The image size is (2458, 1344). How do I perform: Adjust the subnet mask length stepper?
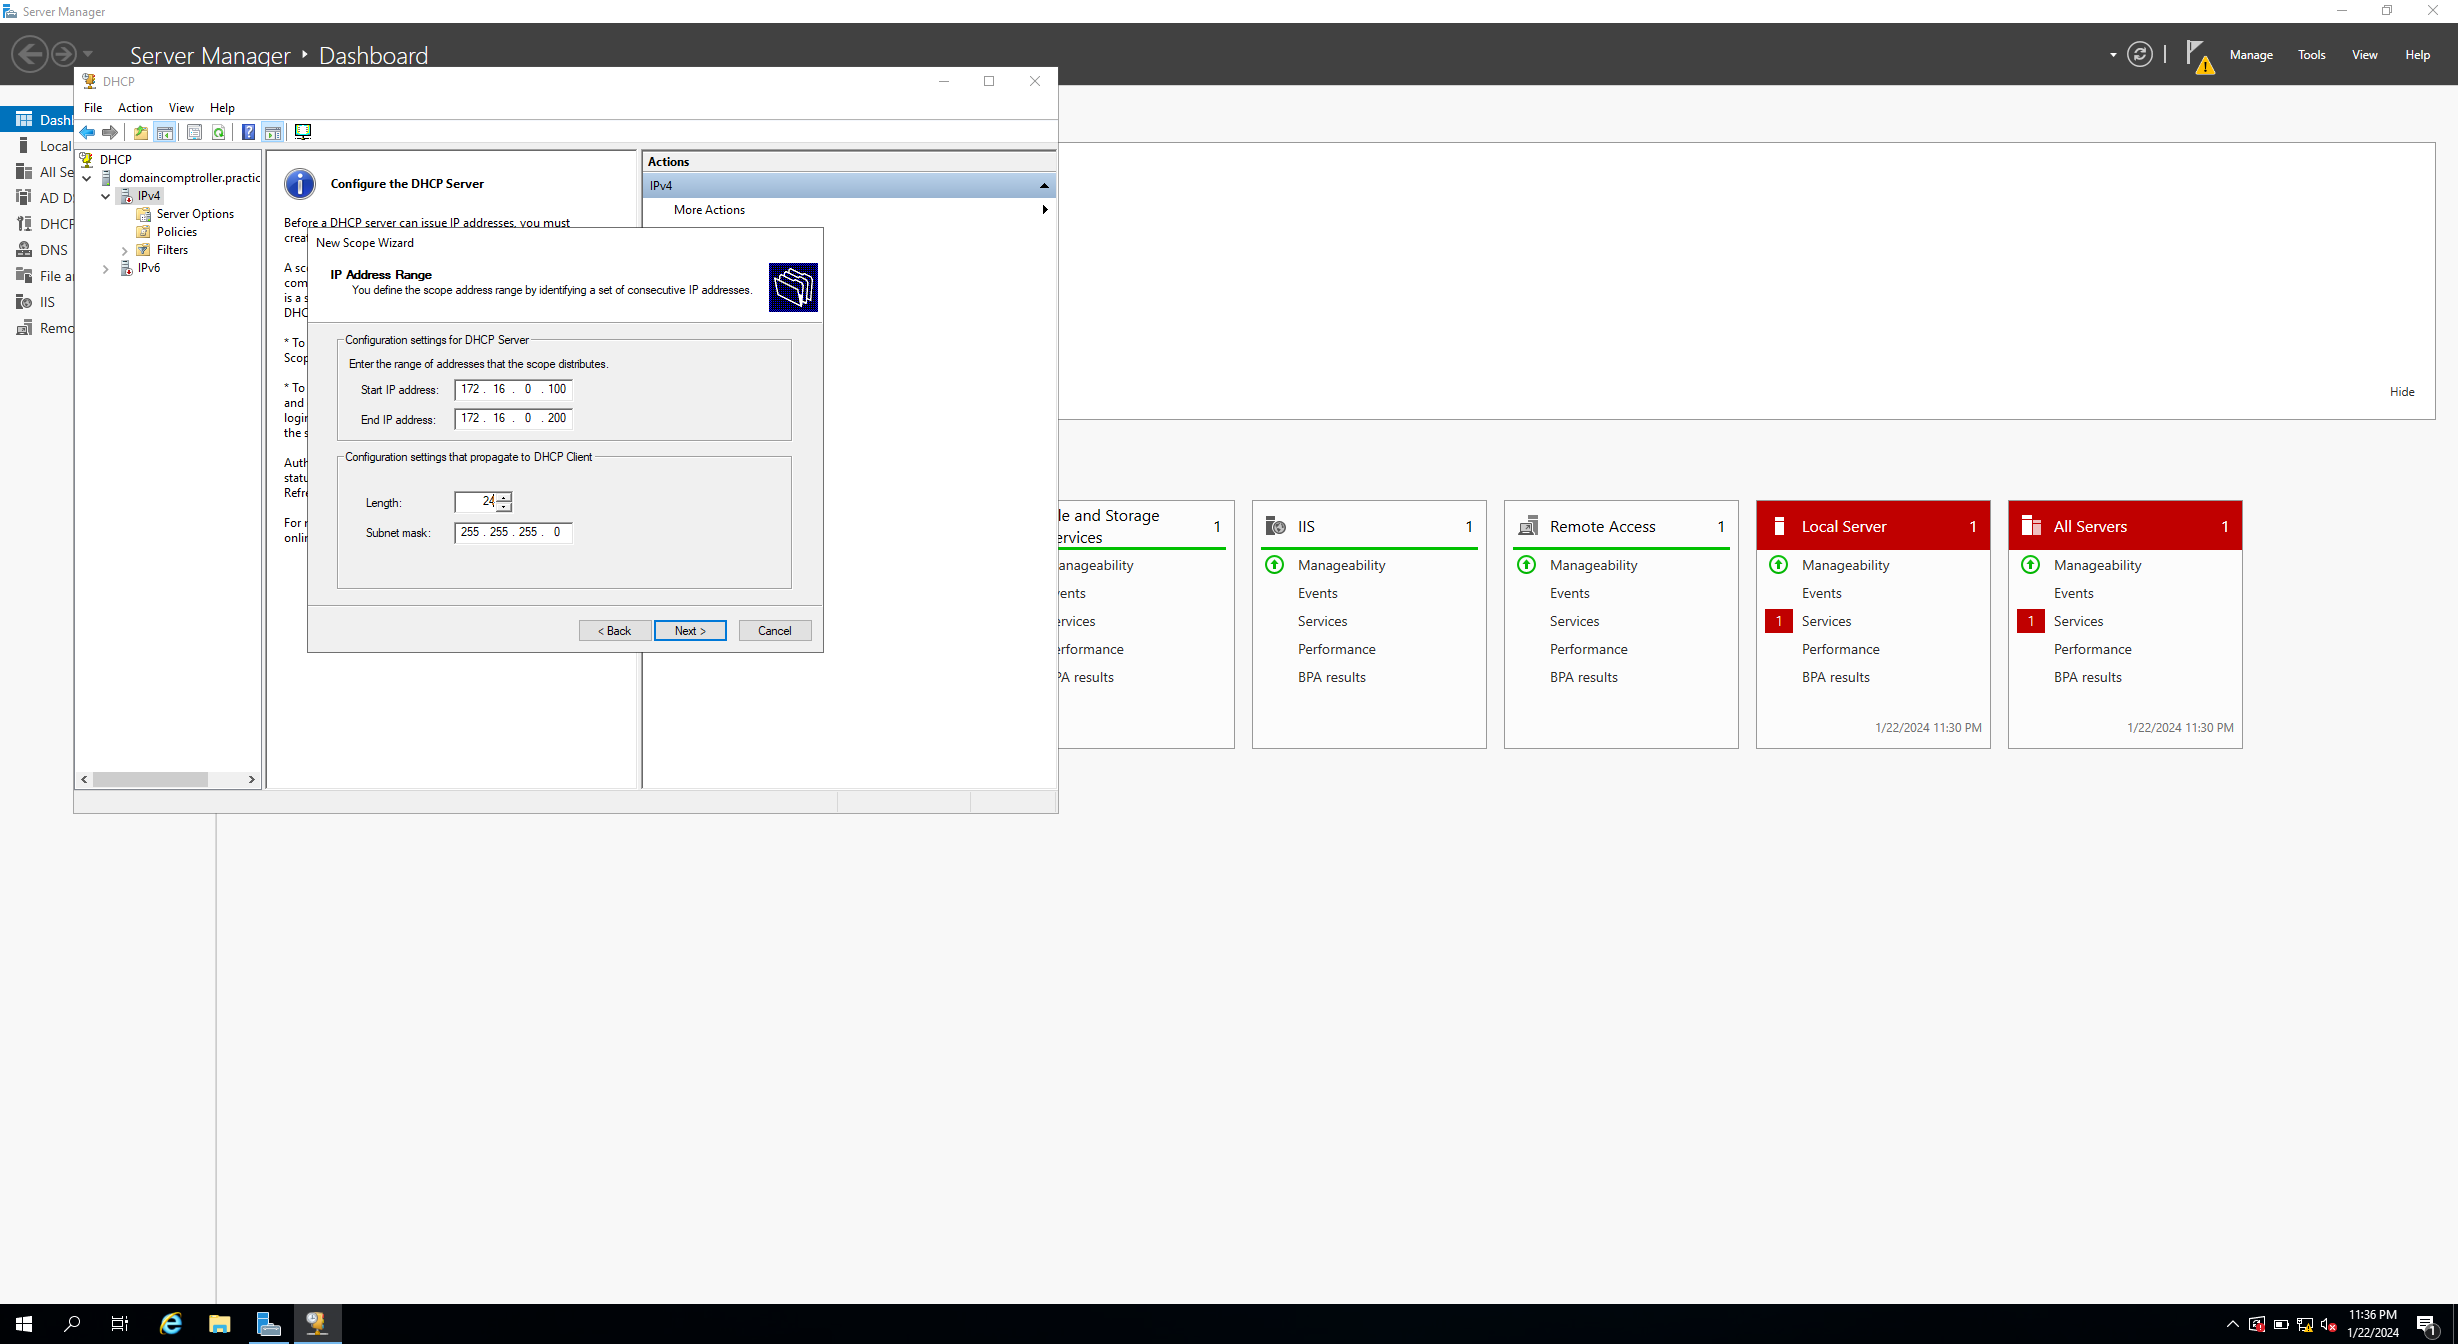(503, 500)
